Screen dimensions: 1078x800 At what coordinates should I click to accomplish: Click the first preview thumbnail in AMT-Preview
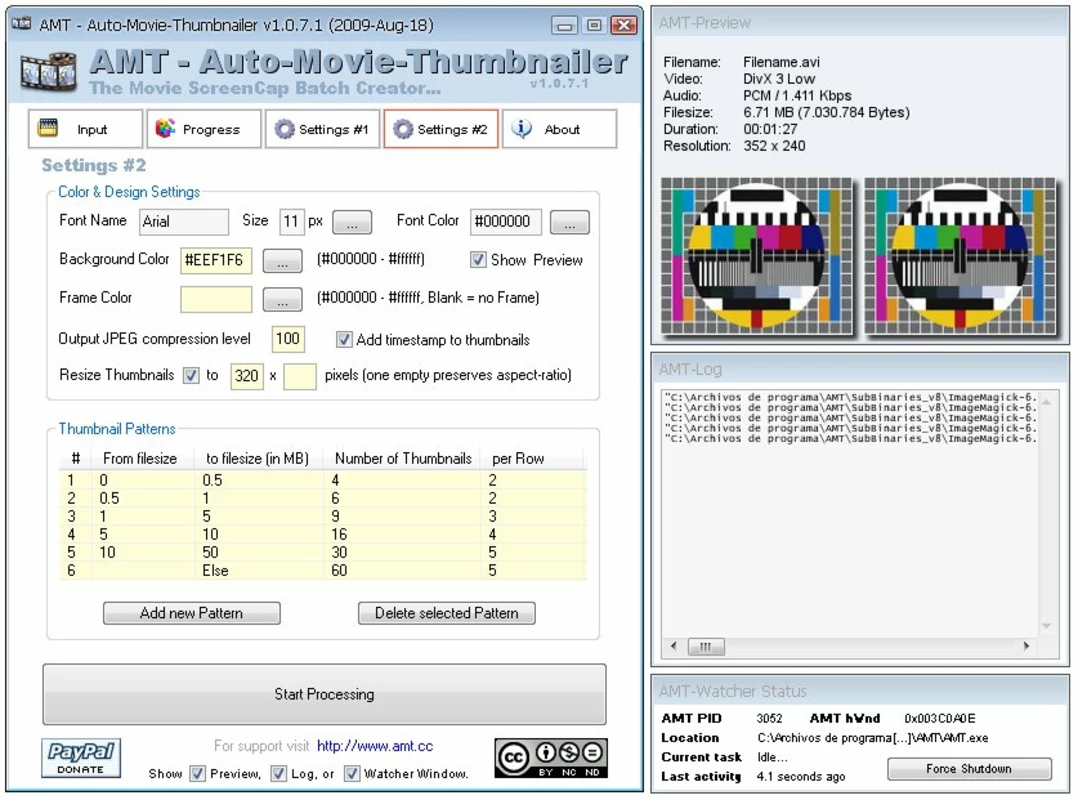(758, 256)
